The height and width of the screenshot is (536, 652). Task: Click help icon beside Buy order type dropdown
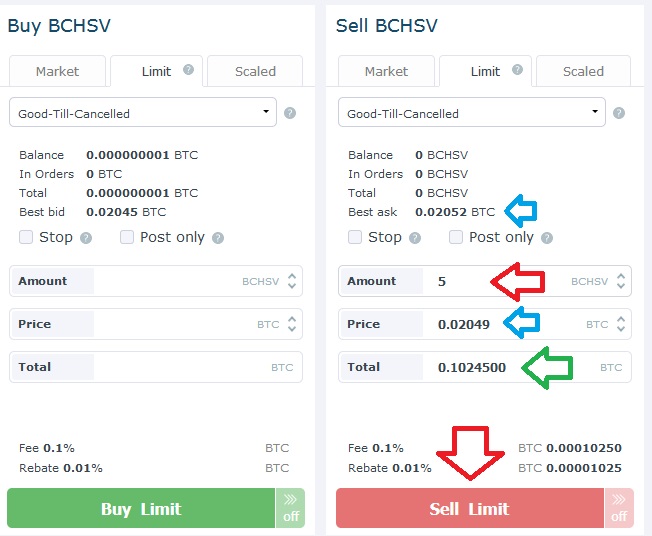click(290, 113)
